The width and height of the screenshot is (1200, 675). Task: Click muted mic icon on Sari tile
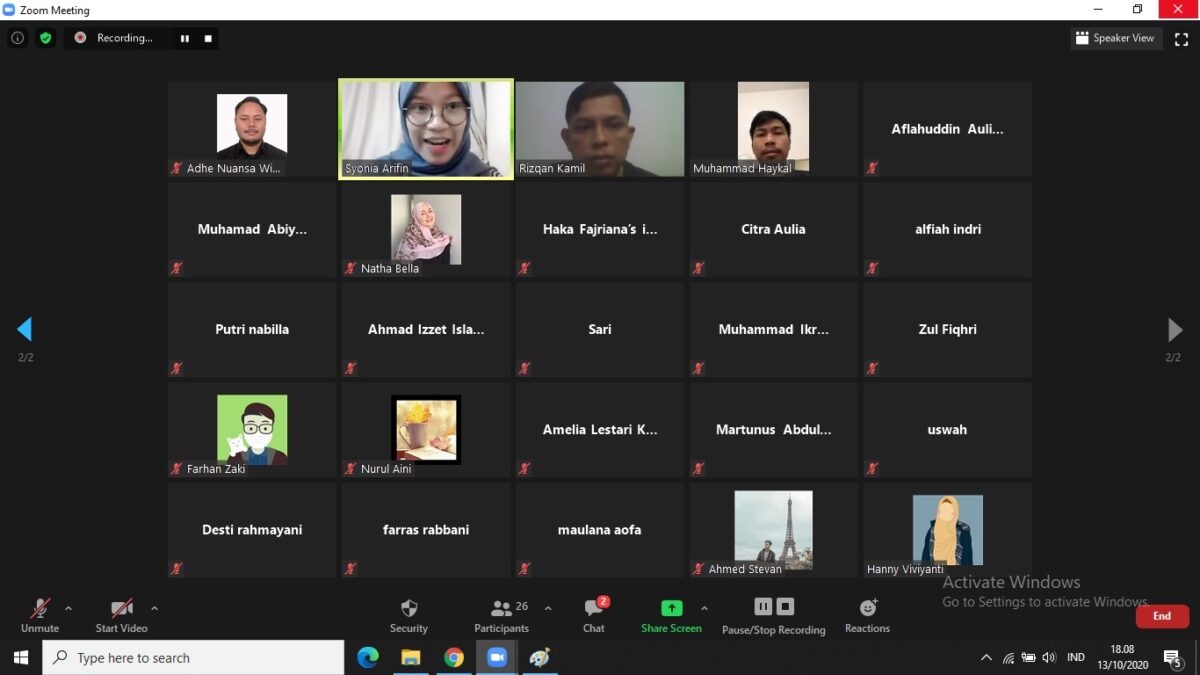coord(524,368)
